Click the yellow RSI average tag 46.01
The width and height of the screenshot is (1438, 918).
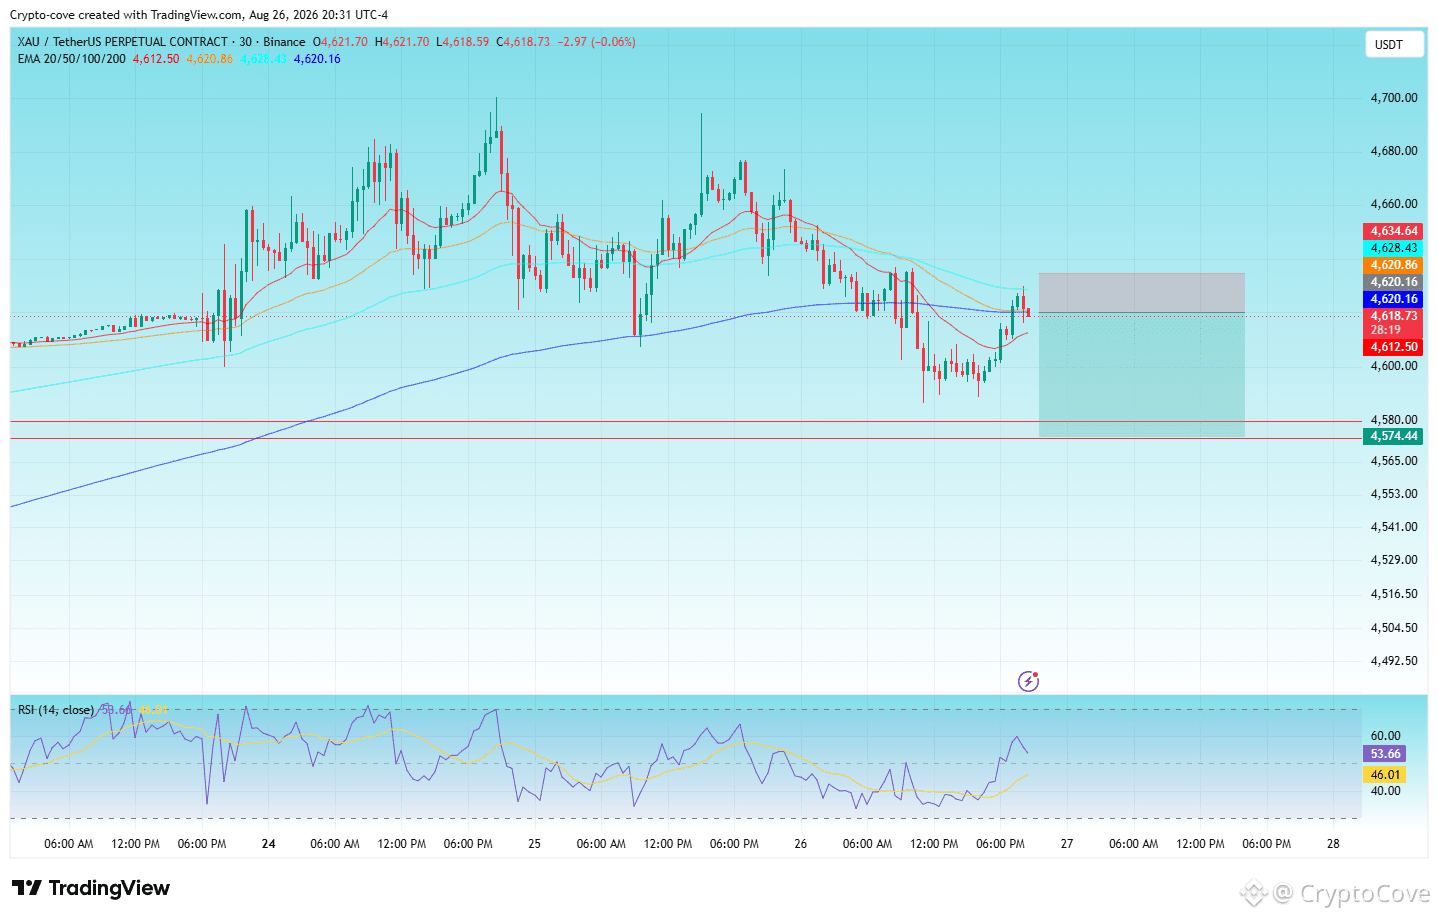tap(1385, 775)
